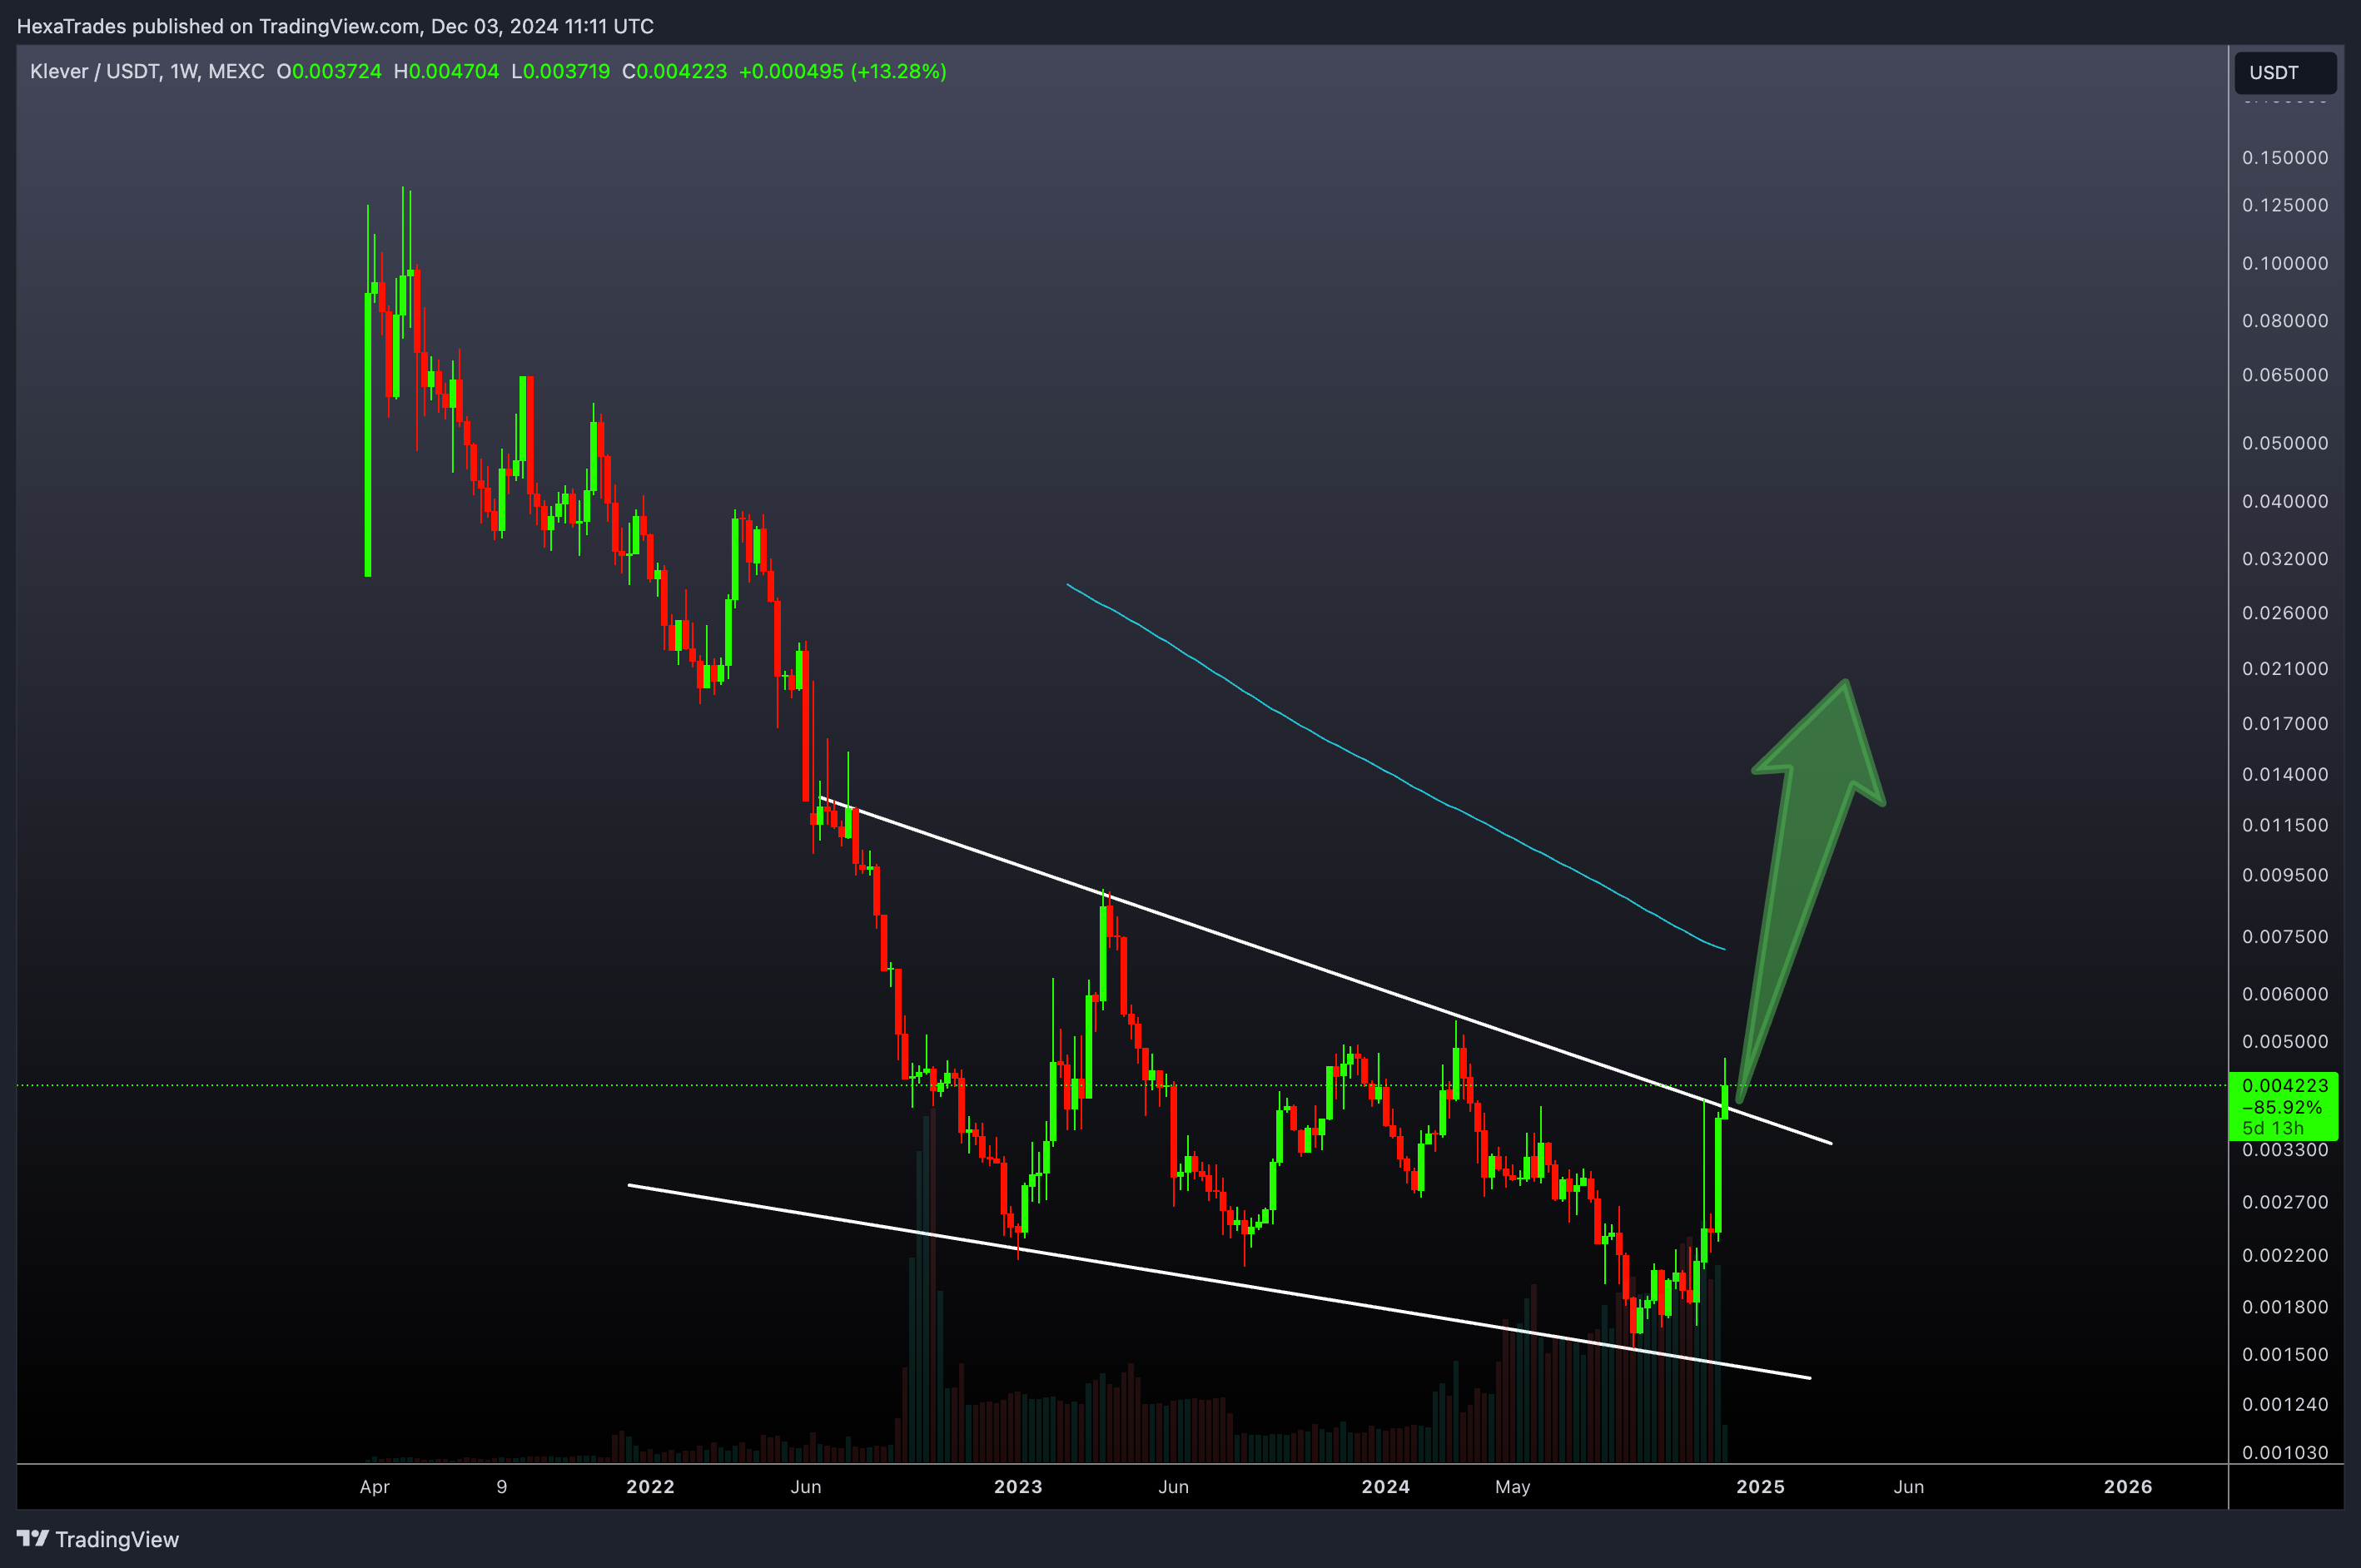The image size is (2361, 1568).
Task: Click the high value H0.004704
Action: coord(446,72)
